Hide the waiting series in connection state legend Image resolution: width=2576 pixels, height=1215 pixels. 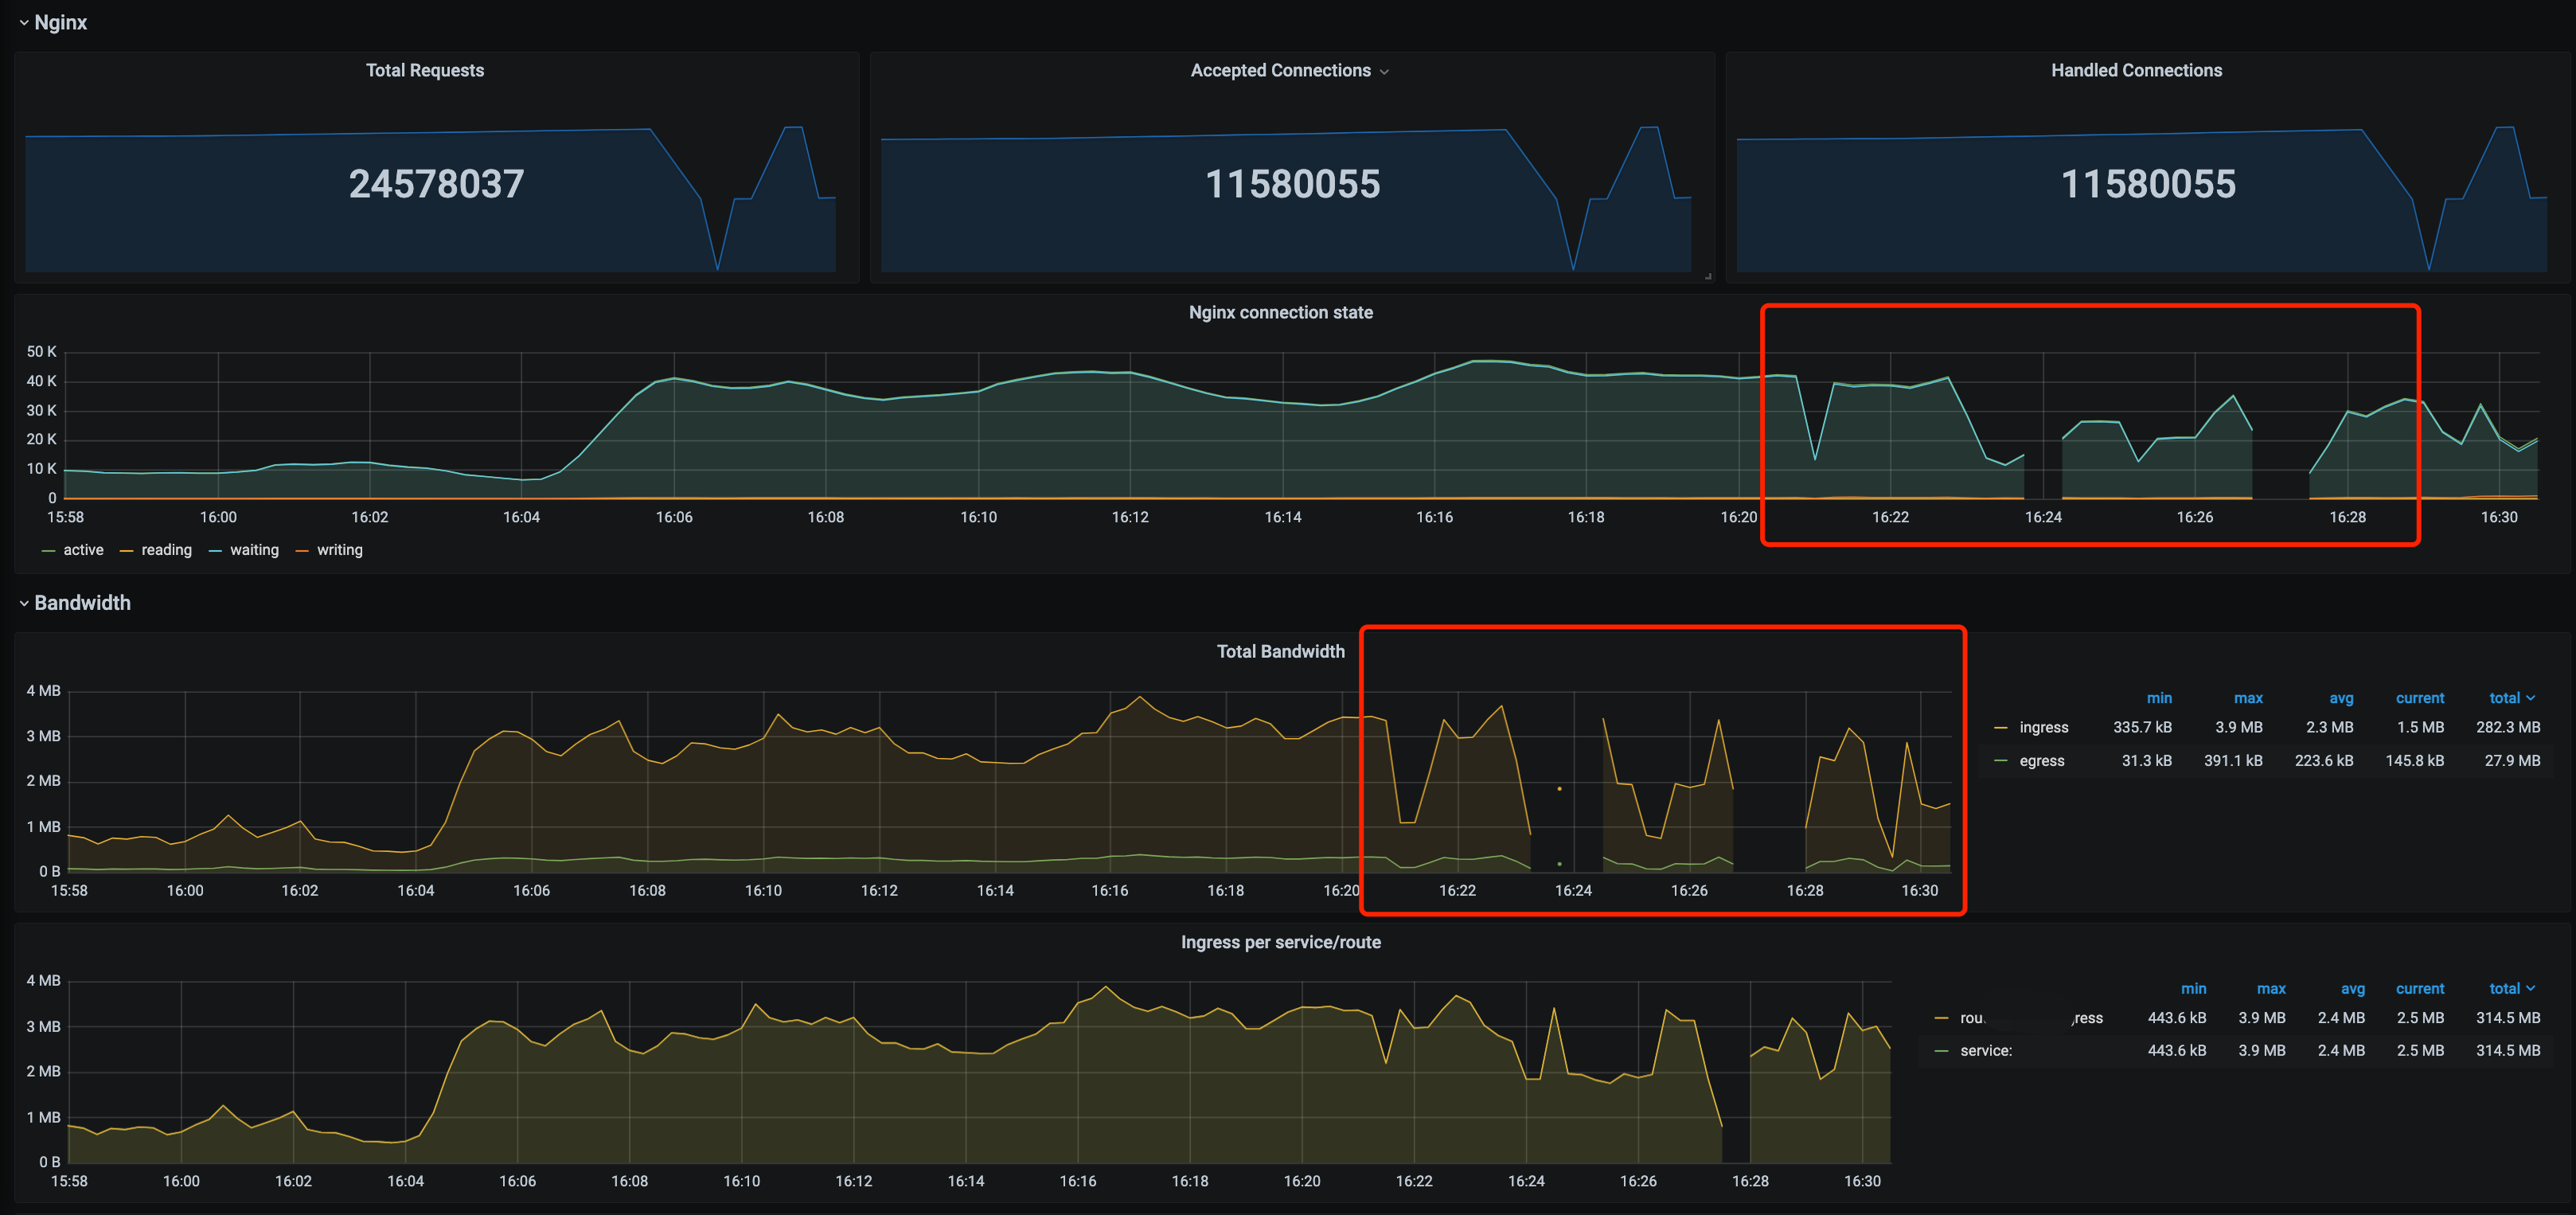point(255,549)
